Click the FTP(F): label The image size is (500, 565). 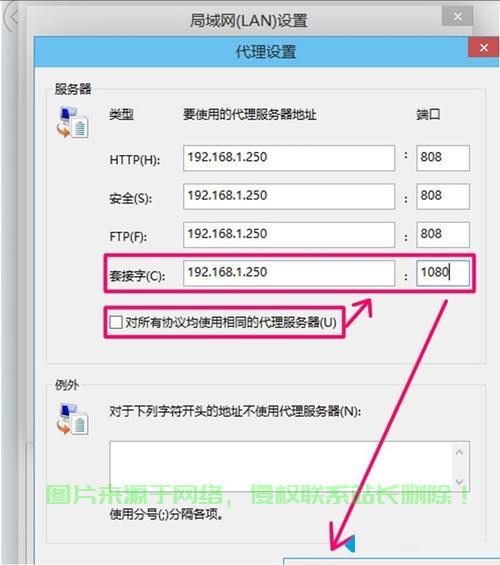pos(128,237)
